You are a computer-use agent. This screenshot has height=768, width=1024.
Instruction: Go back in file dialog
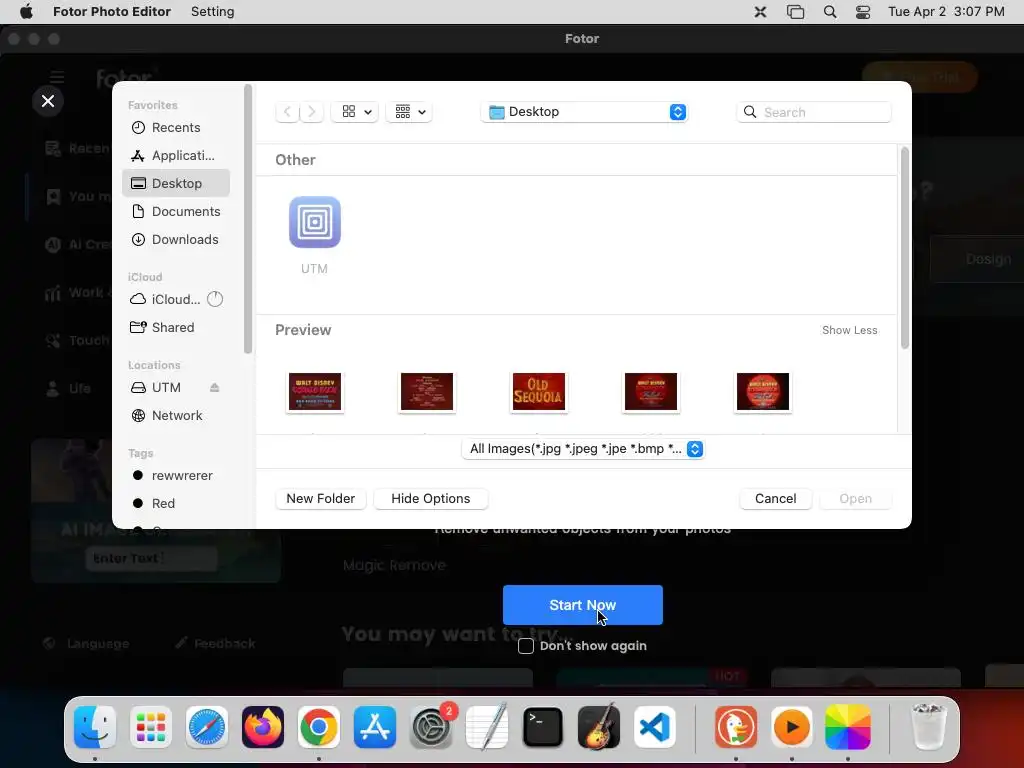tap(287, 112)
